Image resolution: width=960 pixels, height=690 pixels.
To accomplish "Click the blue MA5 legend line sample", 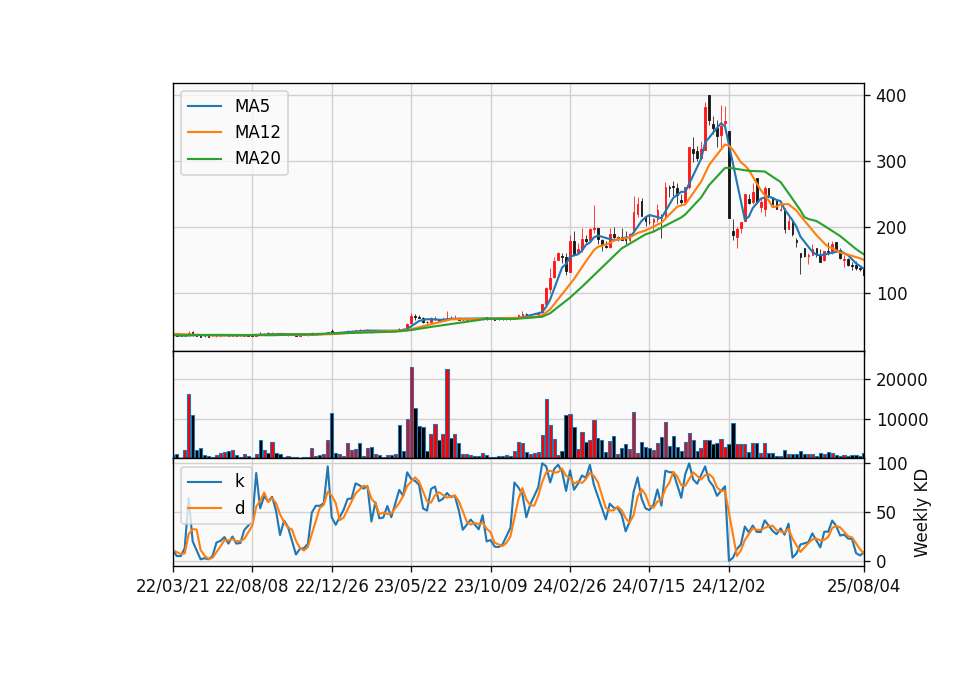I will pyautogui.click(x=204, y=106).
